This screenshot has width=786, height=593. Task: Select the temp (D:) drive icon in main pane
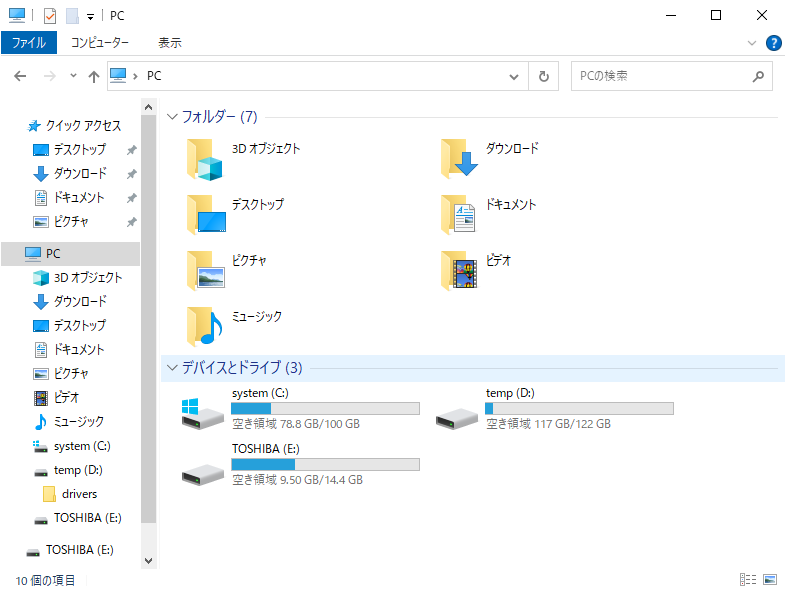pos(456,418)
